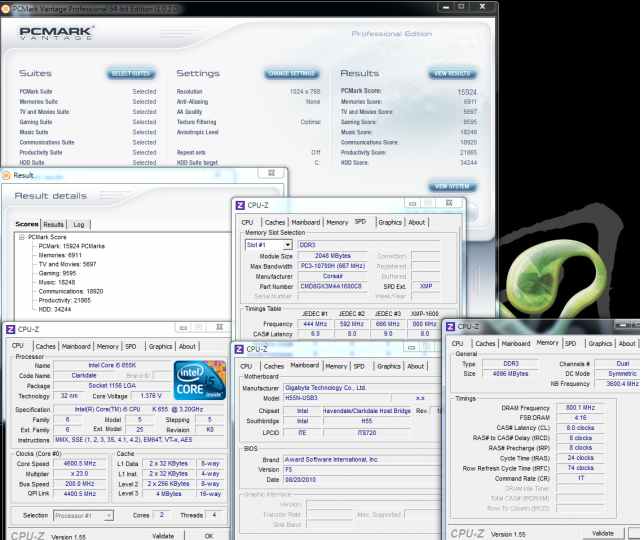Select 'Gaming: 9595' in score tree
641x540 pixels.
pos(57,273)
